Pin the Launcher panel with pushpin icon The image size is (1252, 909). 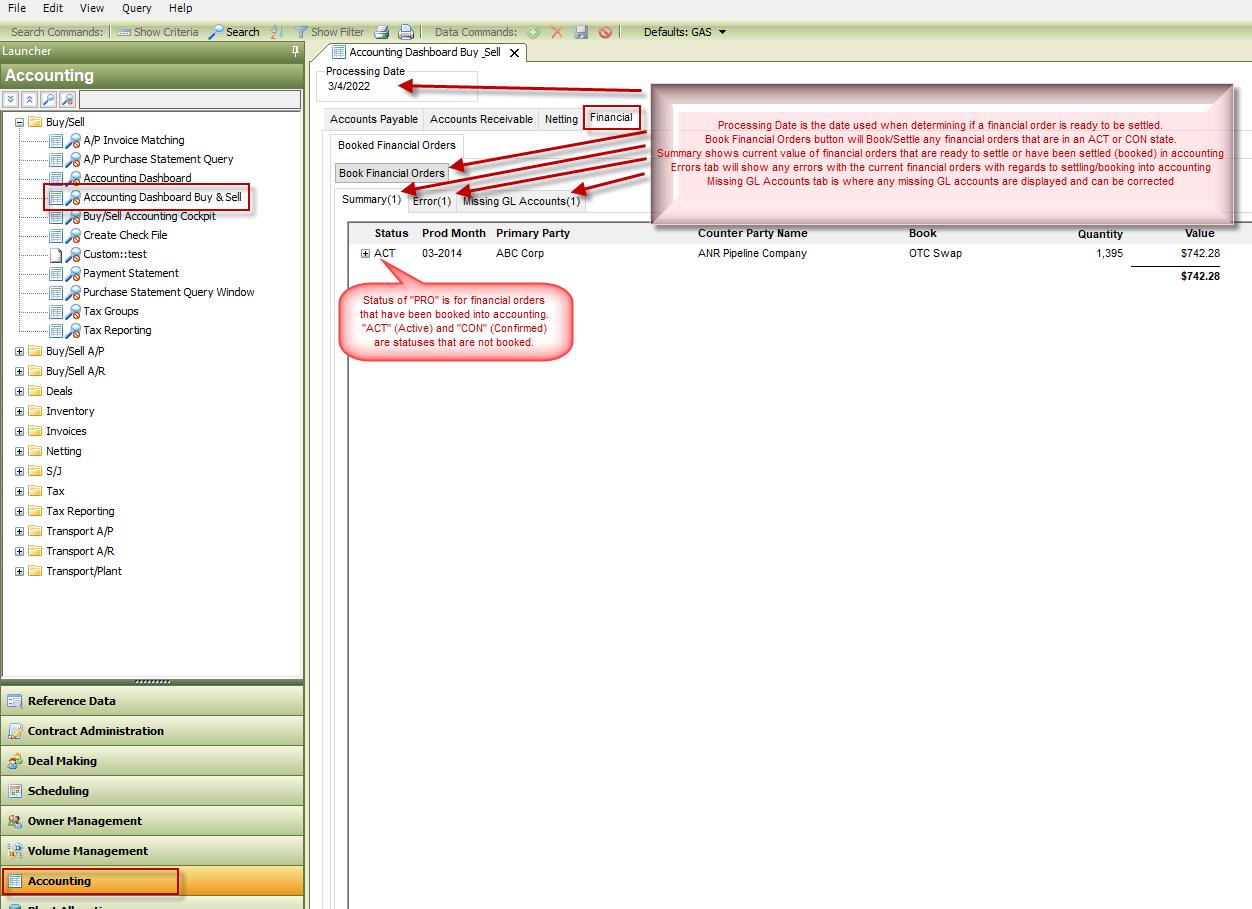295,51
